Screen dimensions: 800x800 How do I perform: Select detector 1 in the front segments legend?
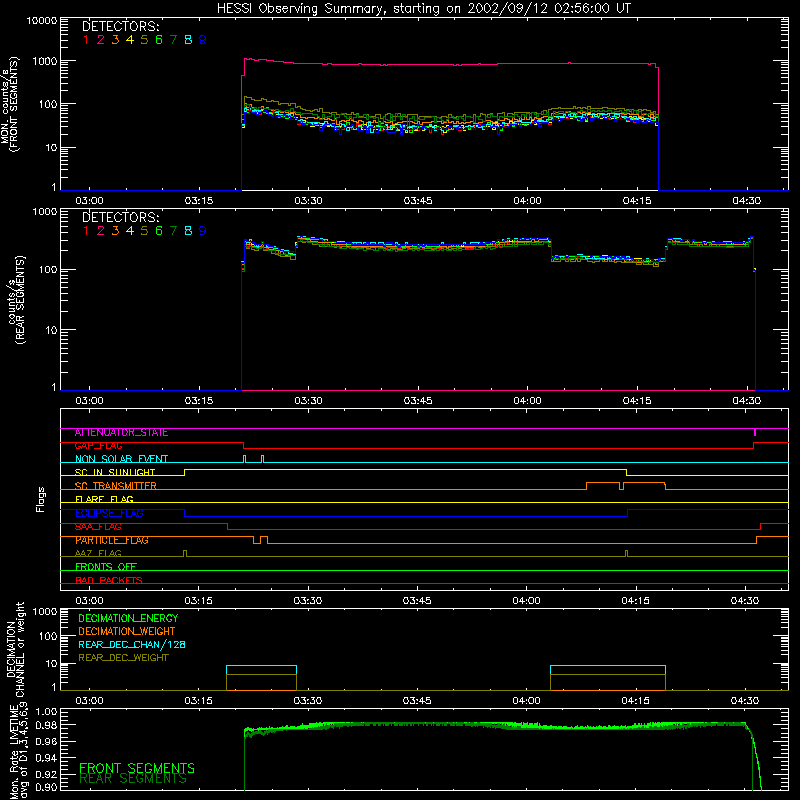pyautogui.click(x=86, y=40)
